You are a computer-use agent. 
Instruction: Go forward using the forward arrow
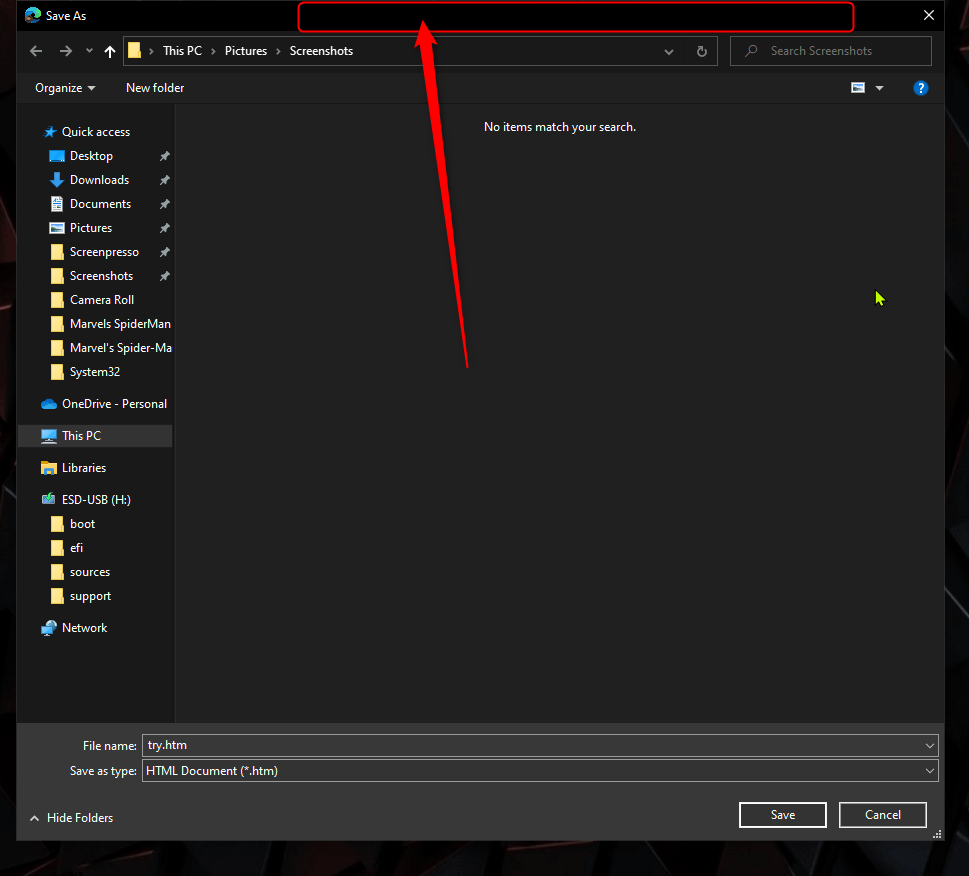pyautogui.click(x=66, y=51)
